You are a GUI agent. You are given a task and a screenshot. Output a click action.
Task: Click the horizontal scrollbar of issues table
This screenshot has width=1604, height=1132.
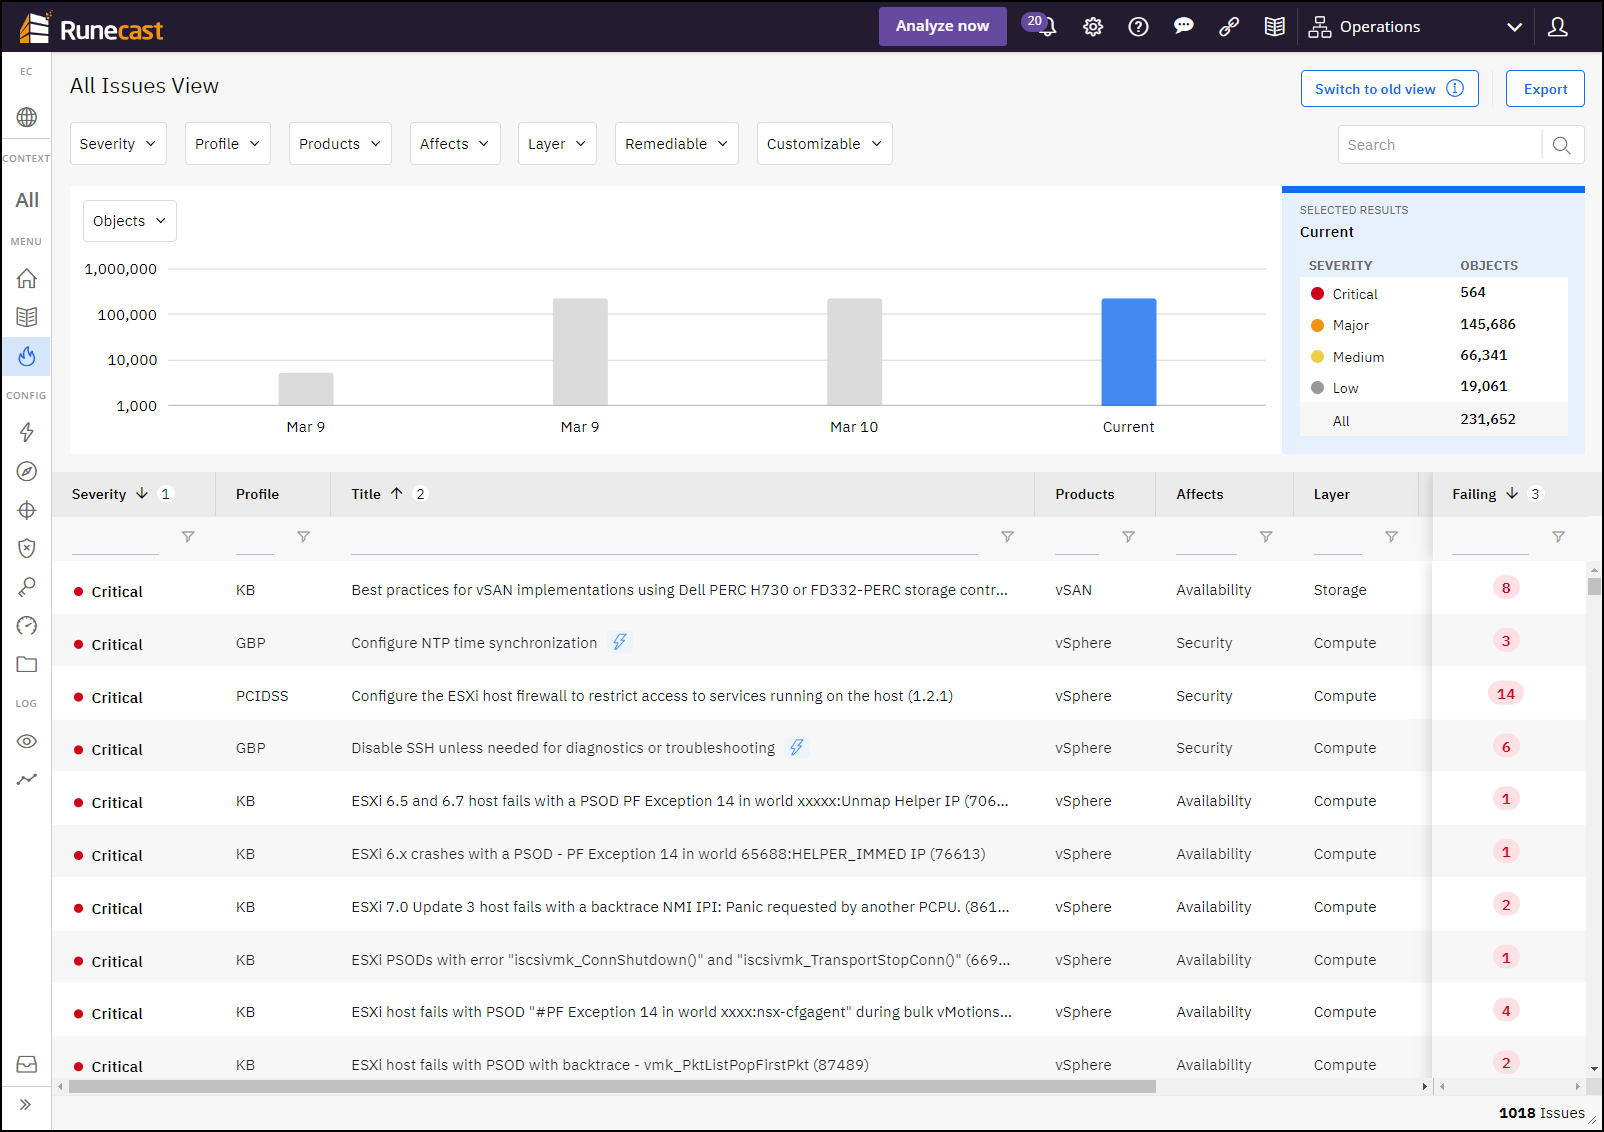tap(612, 1086)
